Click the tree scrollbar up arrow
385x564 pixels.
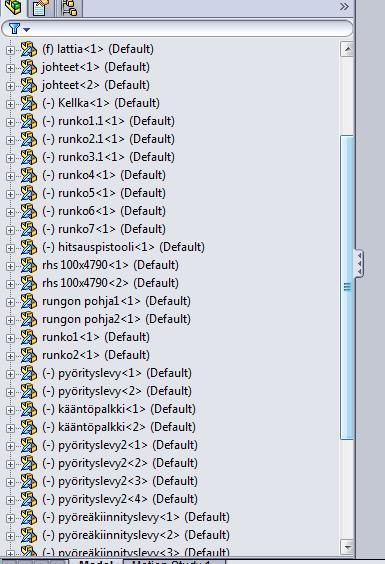(x=347, y=49)
